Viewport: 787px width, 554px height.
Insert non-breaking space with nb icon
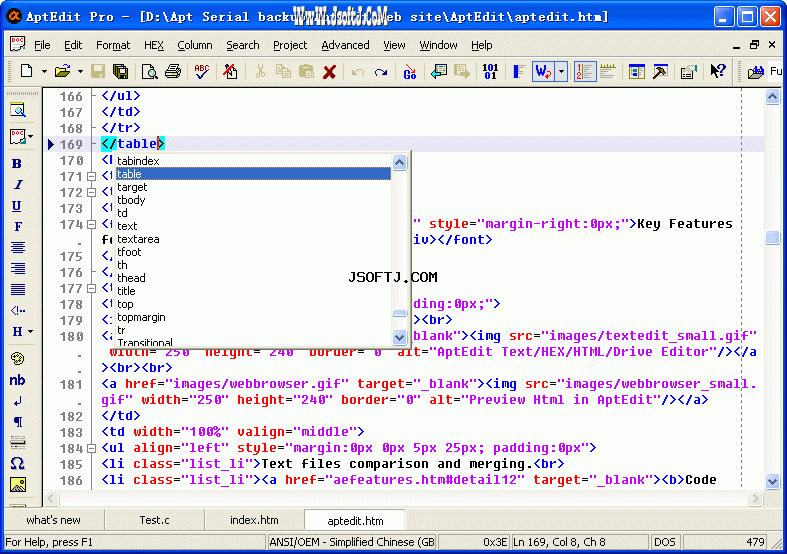click(18, 380)
